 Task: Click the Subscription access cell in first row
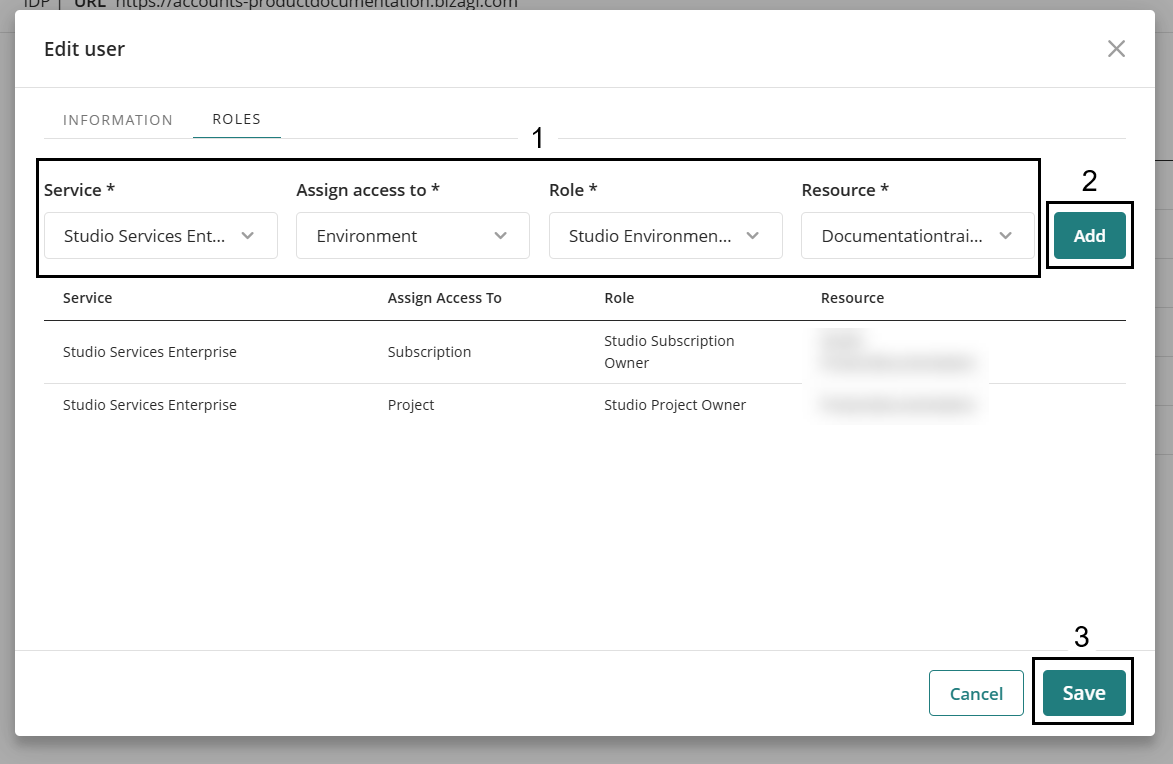[x=429, y=352]
